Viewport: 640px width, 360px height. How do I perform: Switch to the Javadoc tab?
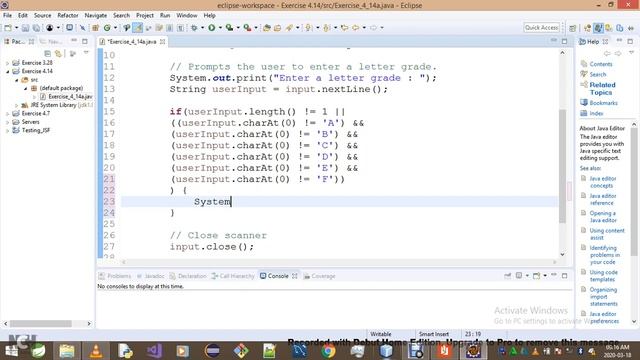click(150, 276)
